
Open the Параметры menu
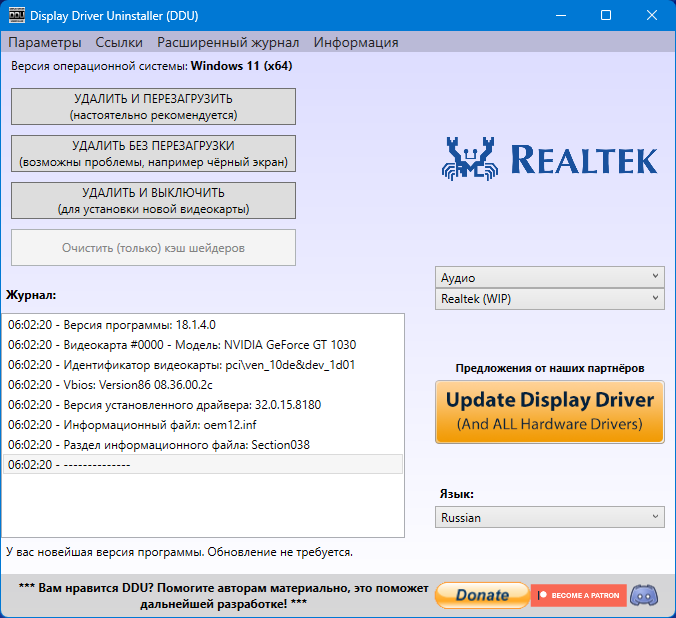45,42
